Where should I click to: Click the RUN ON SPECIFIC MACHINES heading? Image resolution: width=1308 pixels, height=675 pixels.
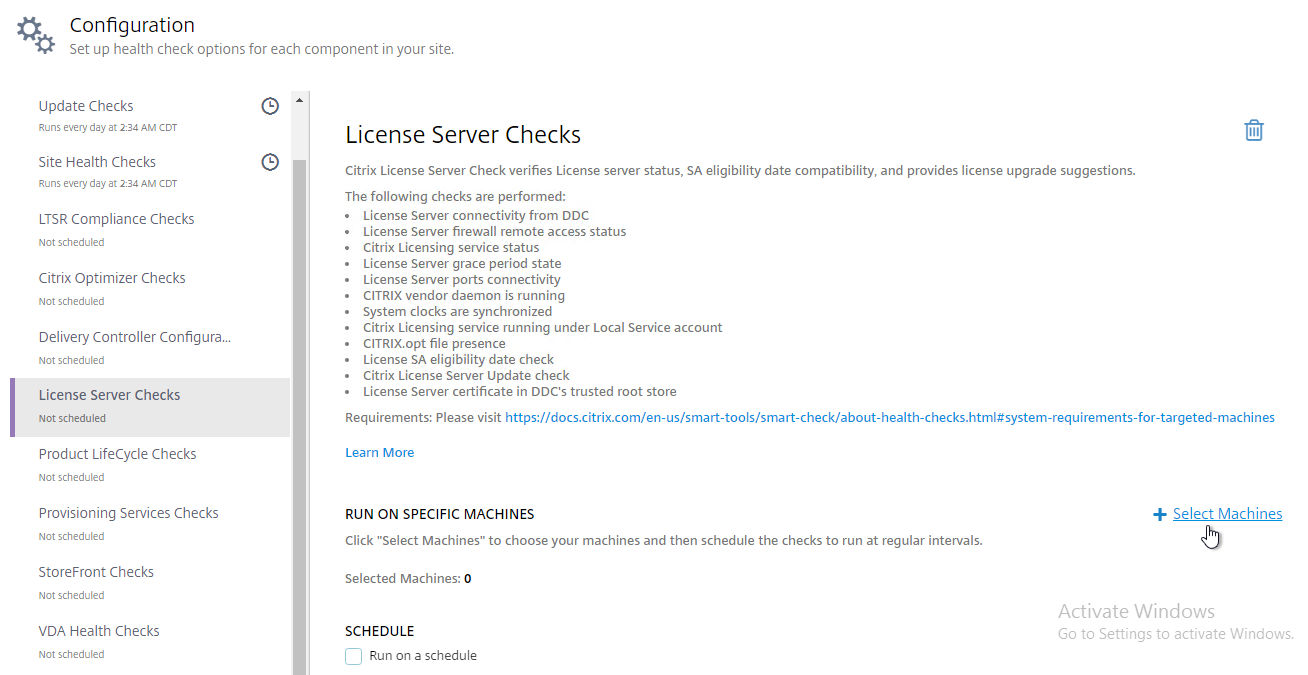[x=440, y=514]
